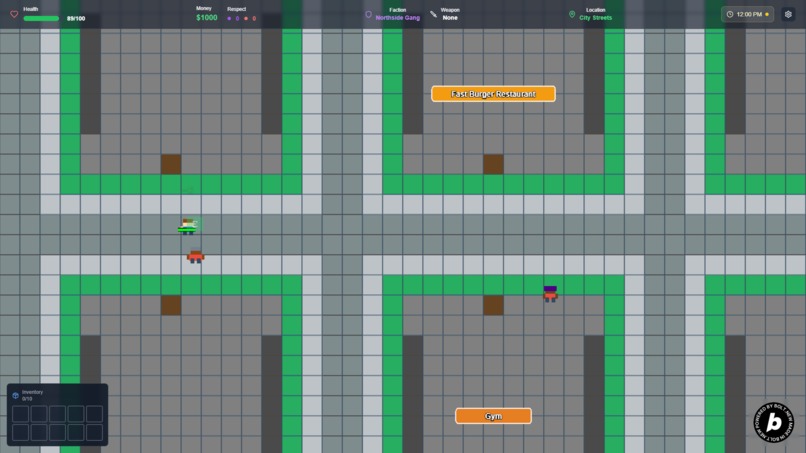Image resolution: width=806 pixels, height=453 pixels.
Task: Click the clock icon in the time box
Action: [730, 14]
